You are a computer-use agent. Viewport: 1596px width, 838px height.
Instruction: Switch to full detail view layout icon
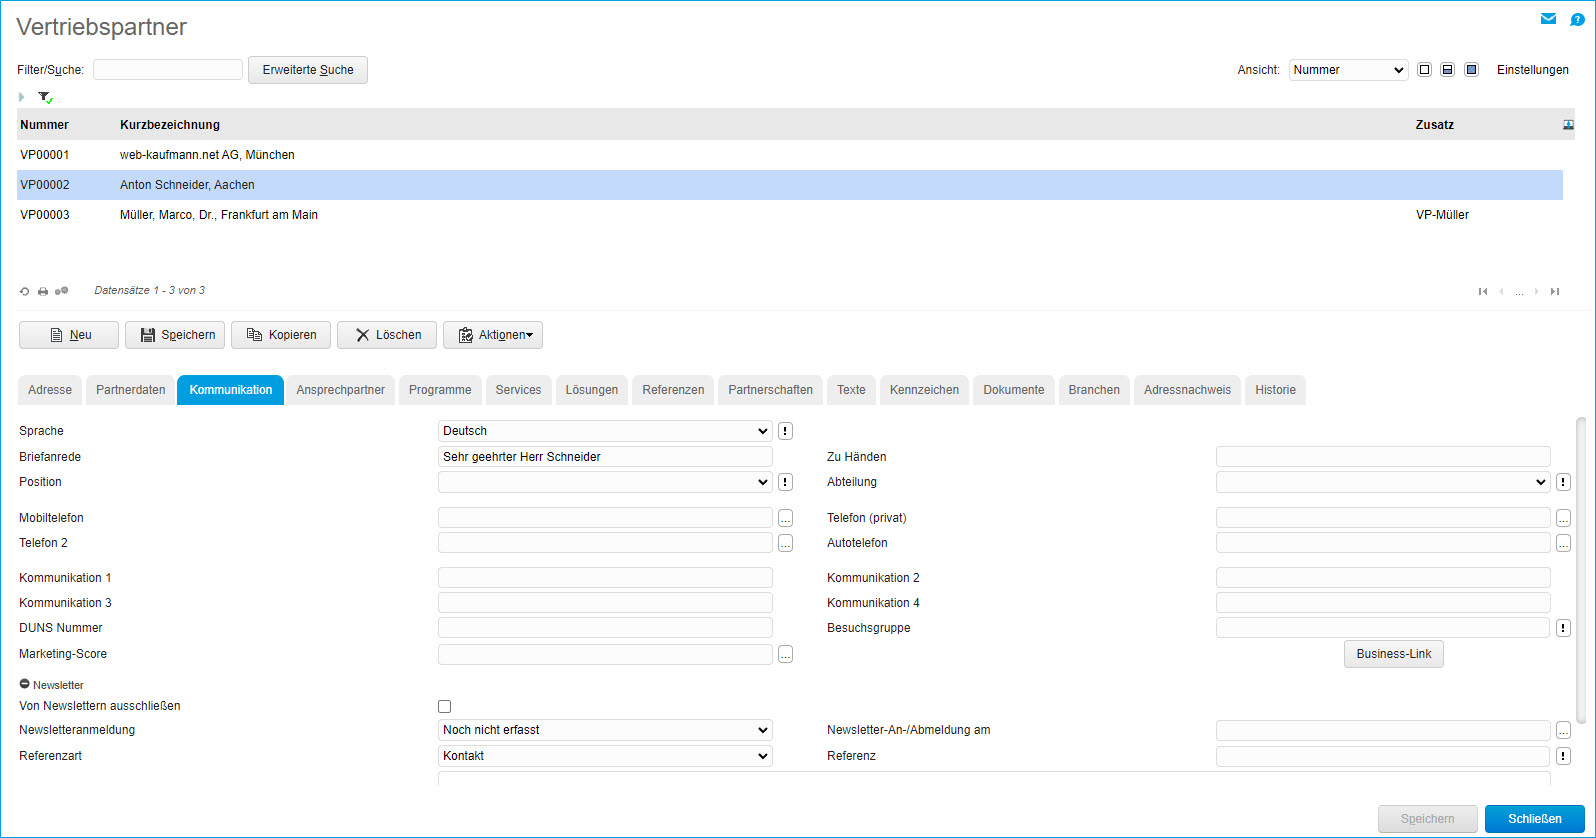coord(1471,70)
